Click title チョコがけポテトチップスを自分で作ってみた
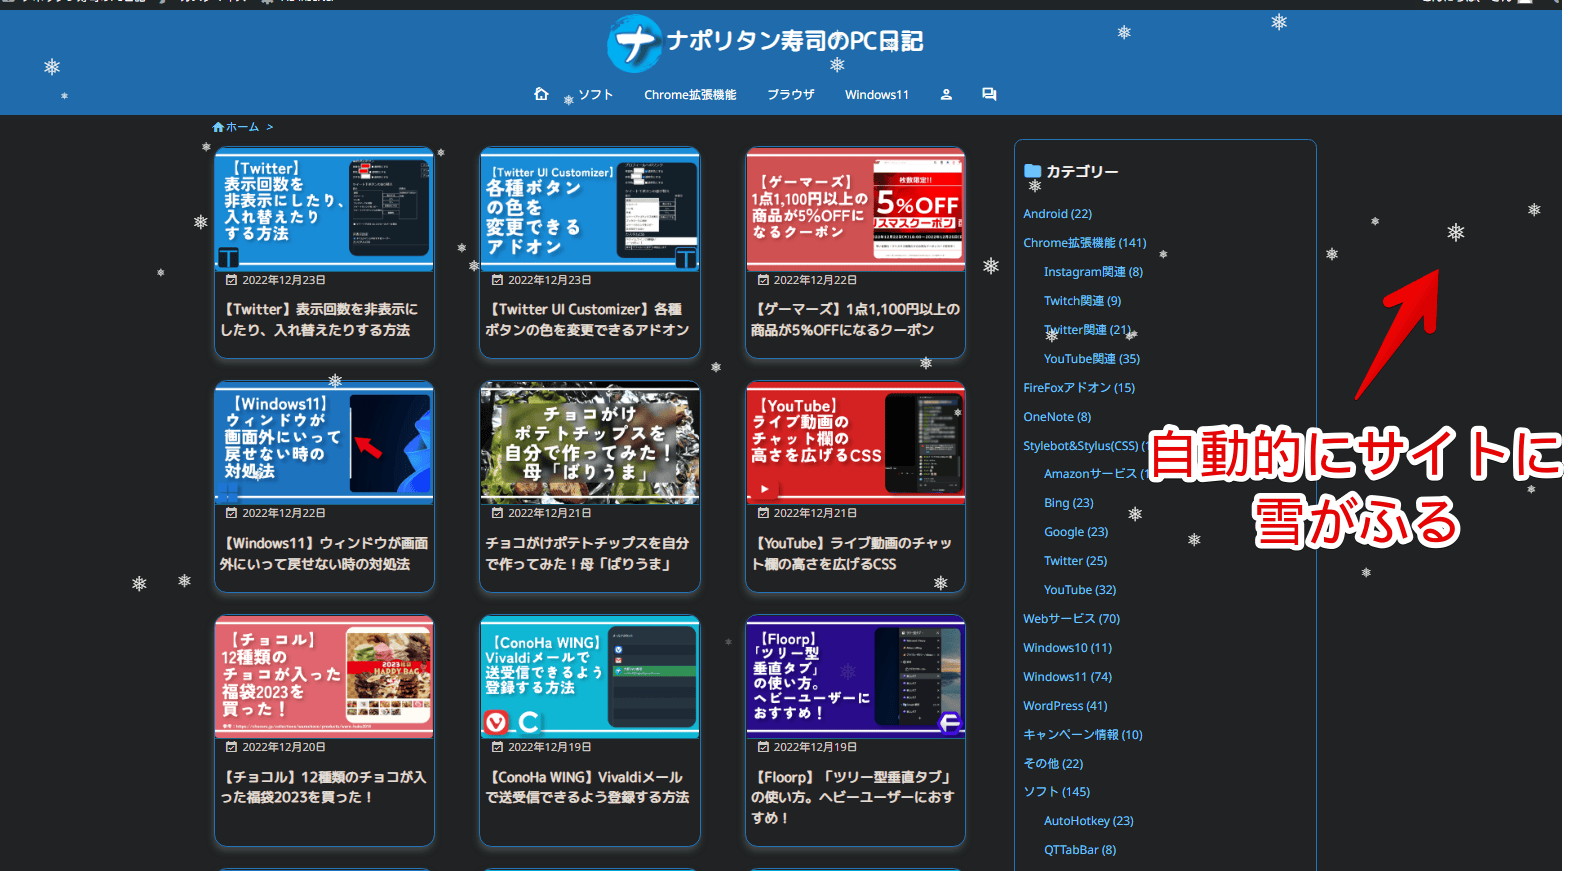 click(x=587, y=554)
